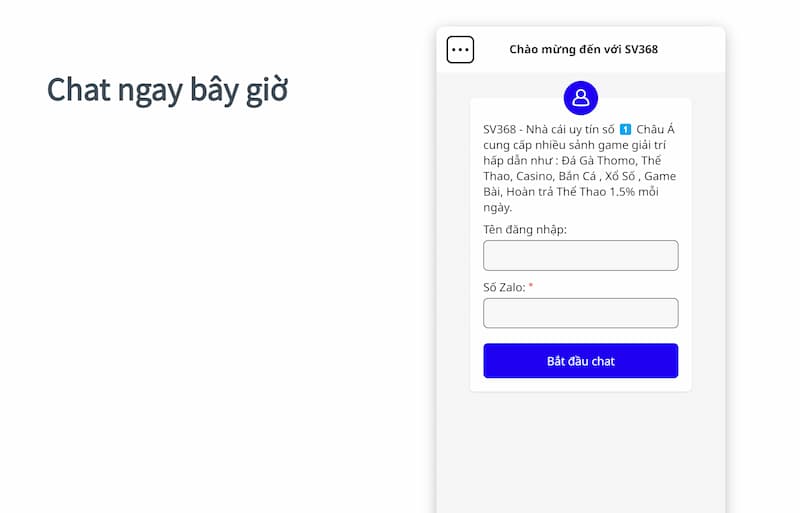Click the empty chat area below the form
The image size is (800, 513).
580,450
